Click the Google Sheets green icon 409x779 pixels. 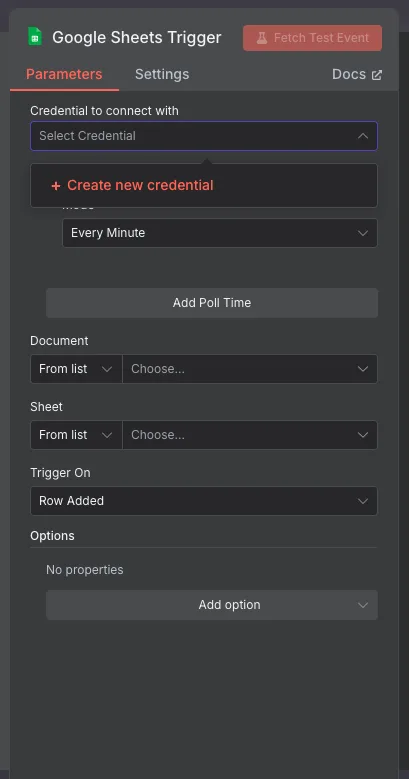pyautogui.click(x=35, y=37)
